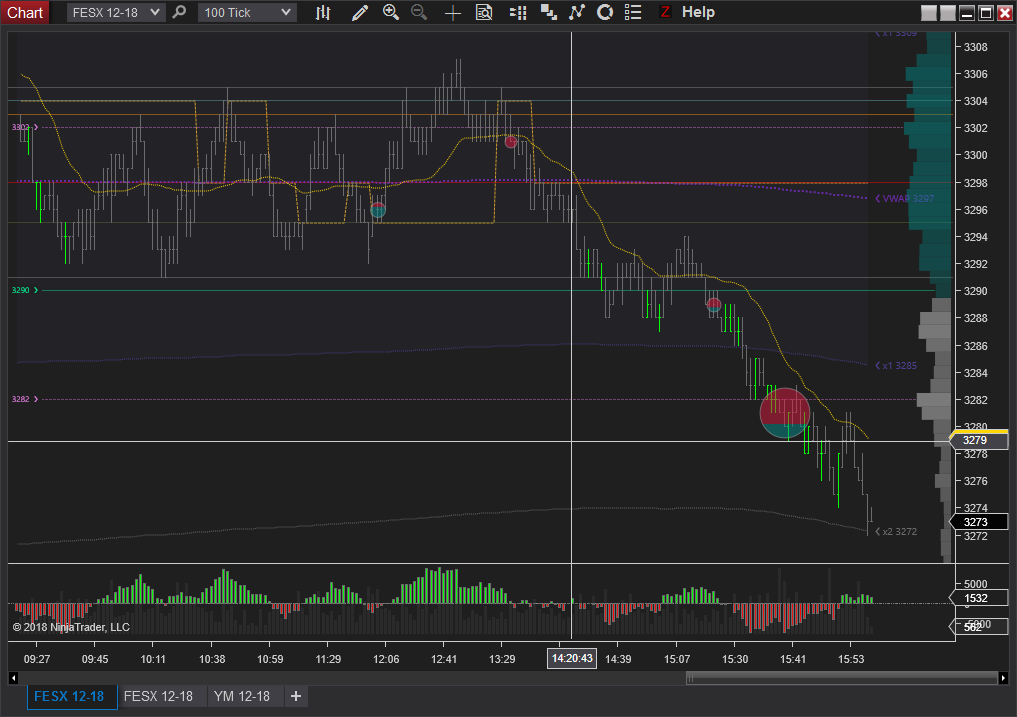Image resolution: width=1017 pixels, height=717 pixels.
Task: Click the left scroll arrow of timeline
Action: pos(13,678)
